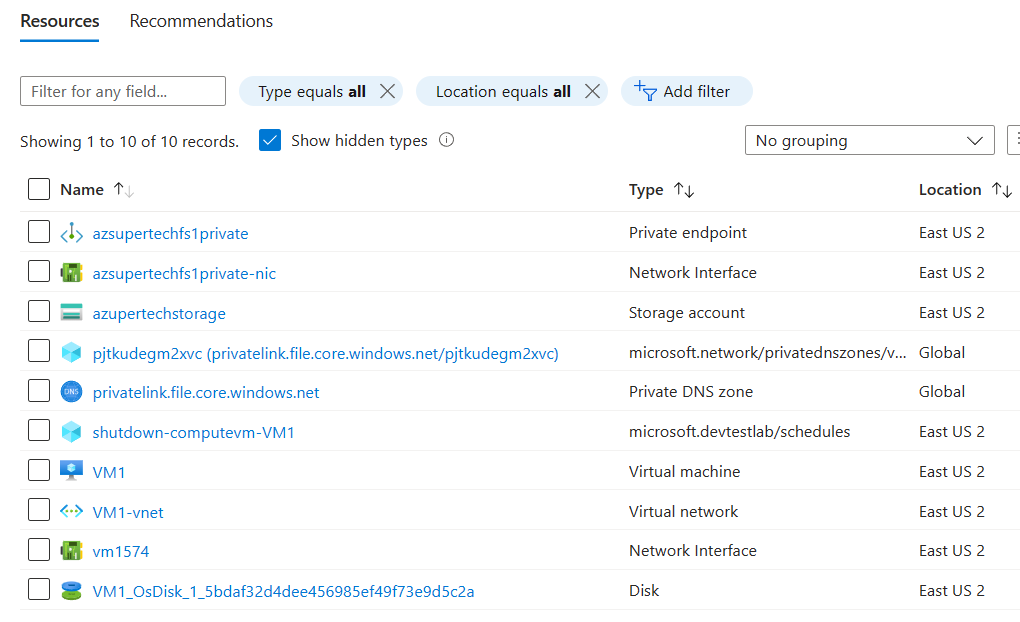
Task: Disable the Show hidden types checkbox
Action: click(270, 140)
